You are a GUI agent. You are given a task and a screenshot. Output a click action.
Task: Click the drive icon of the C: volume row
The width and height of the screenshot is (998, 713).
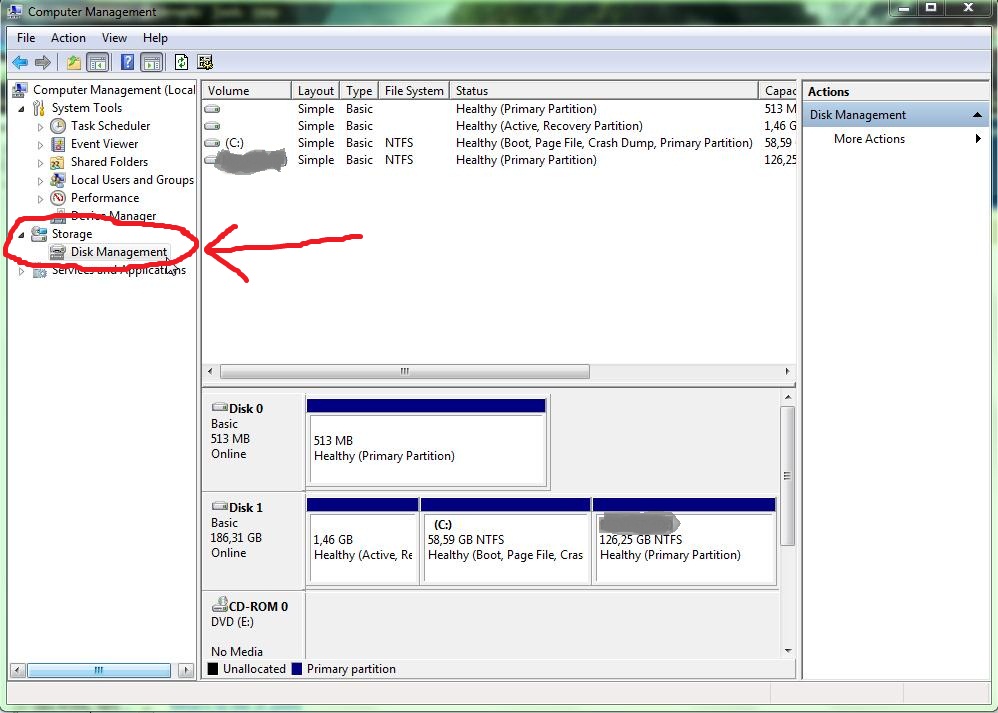[x=213, y=143]
